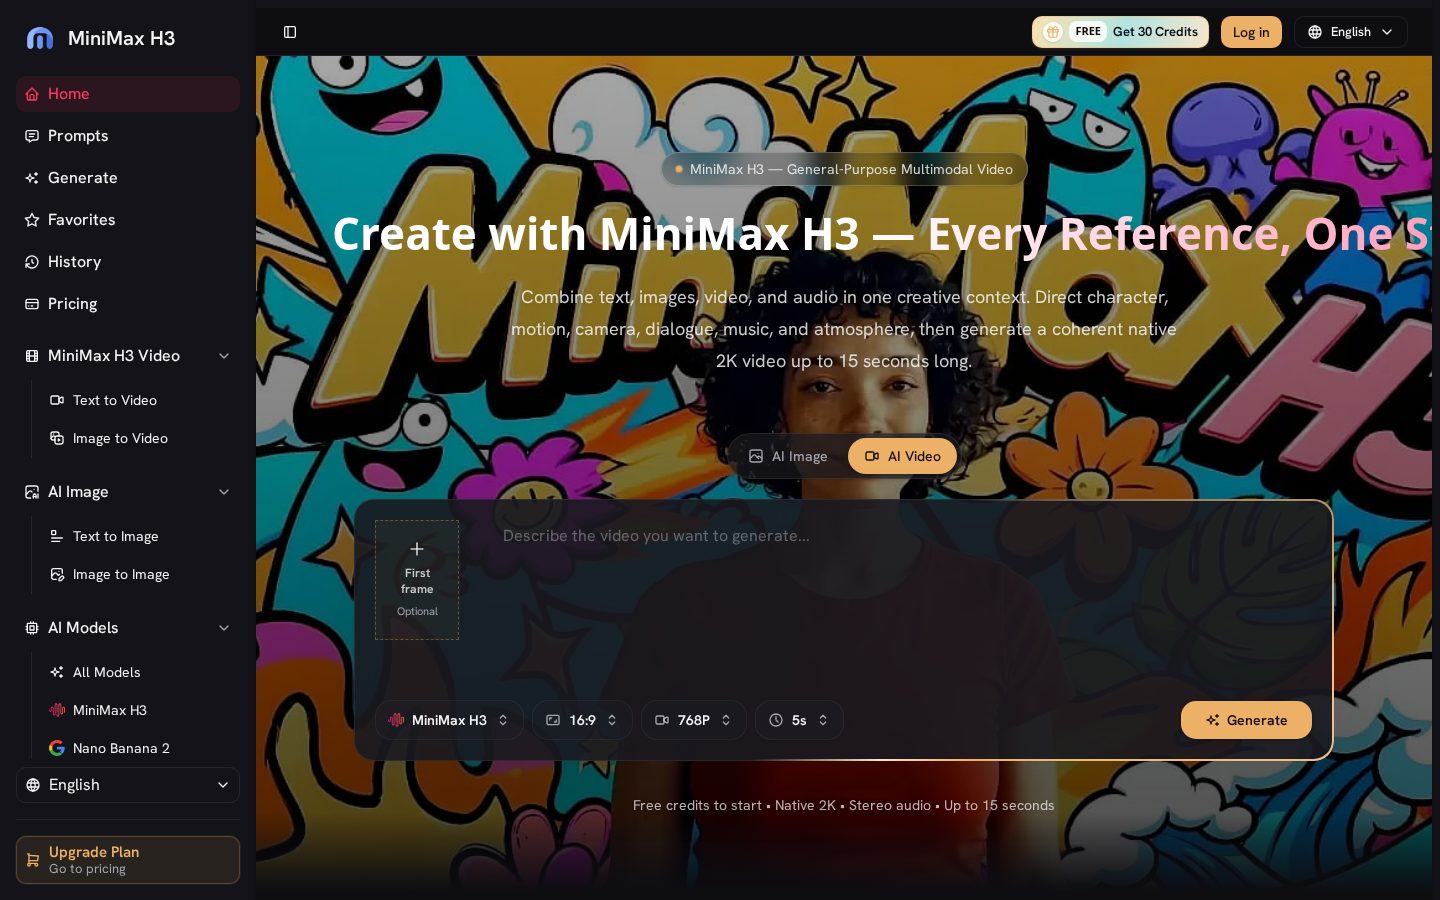The image size is (1440, 900).
Task: Collapse the AI Models sidebar section
Action: tap(224, 628)
